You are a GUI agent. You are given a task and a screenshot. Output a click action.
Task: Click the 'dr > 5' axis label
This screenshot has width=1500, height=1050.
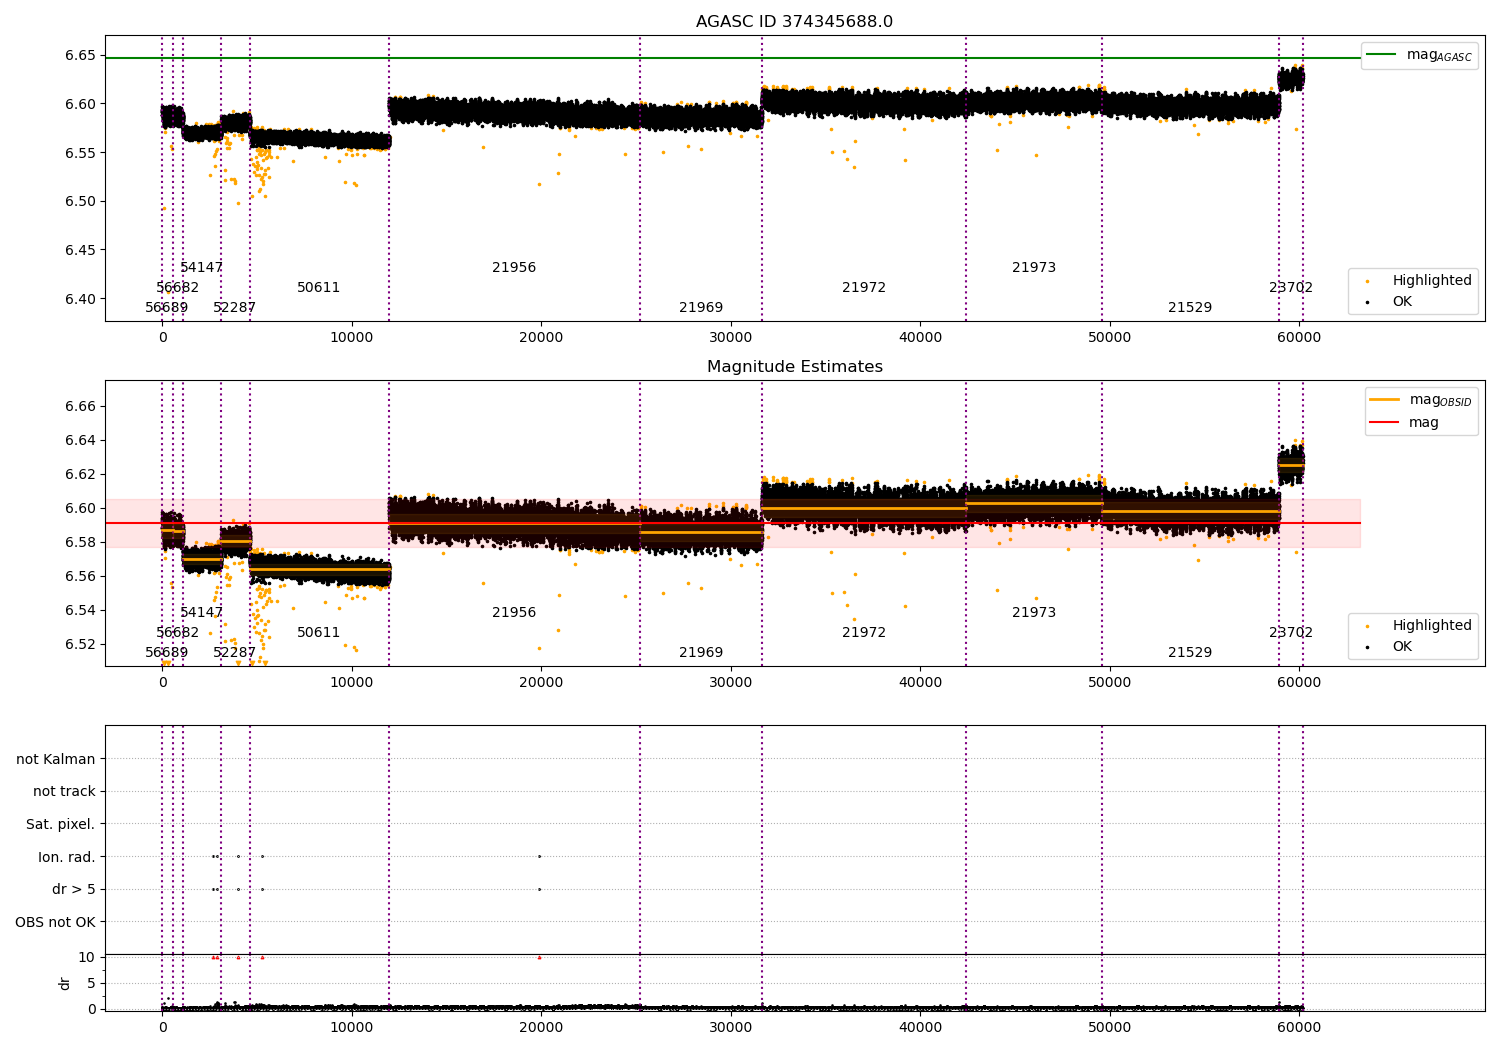click(74, 889)
